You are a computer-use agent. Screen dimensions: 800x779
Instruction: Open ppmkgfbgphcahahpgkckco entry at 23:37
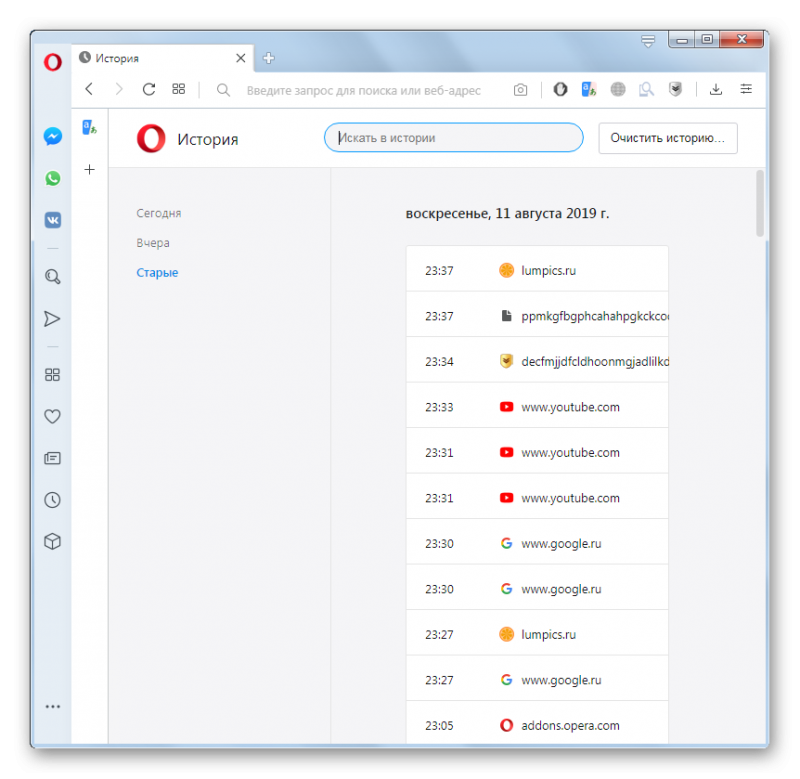pos(537,314)
